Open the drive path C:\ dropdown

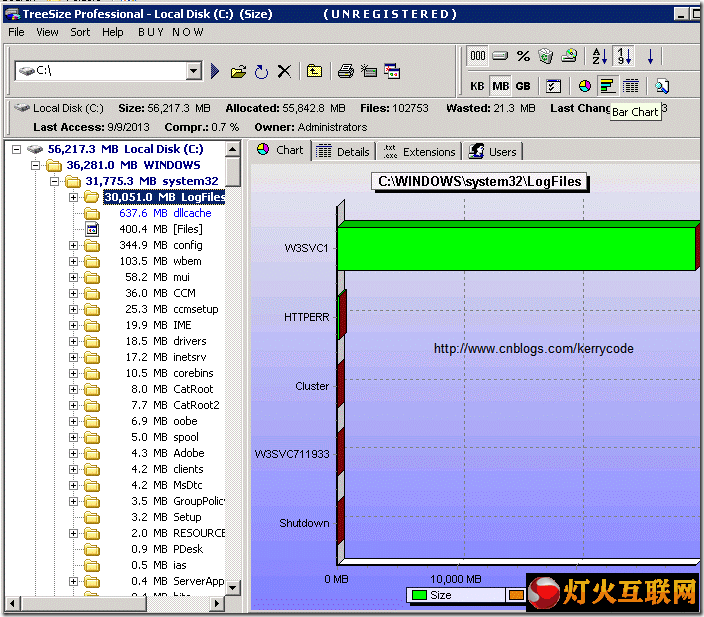coord(194,71)
